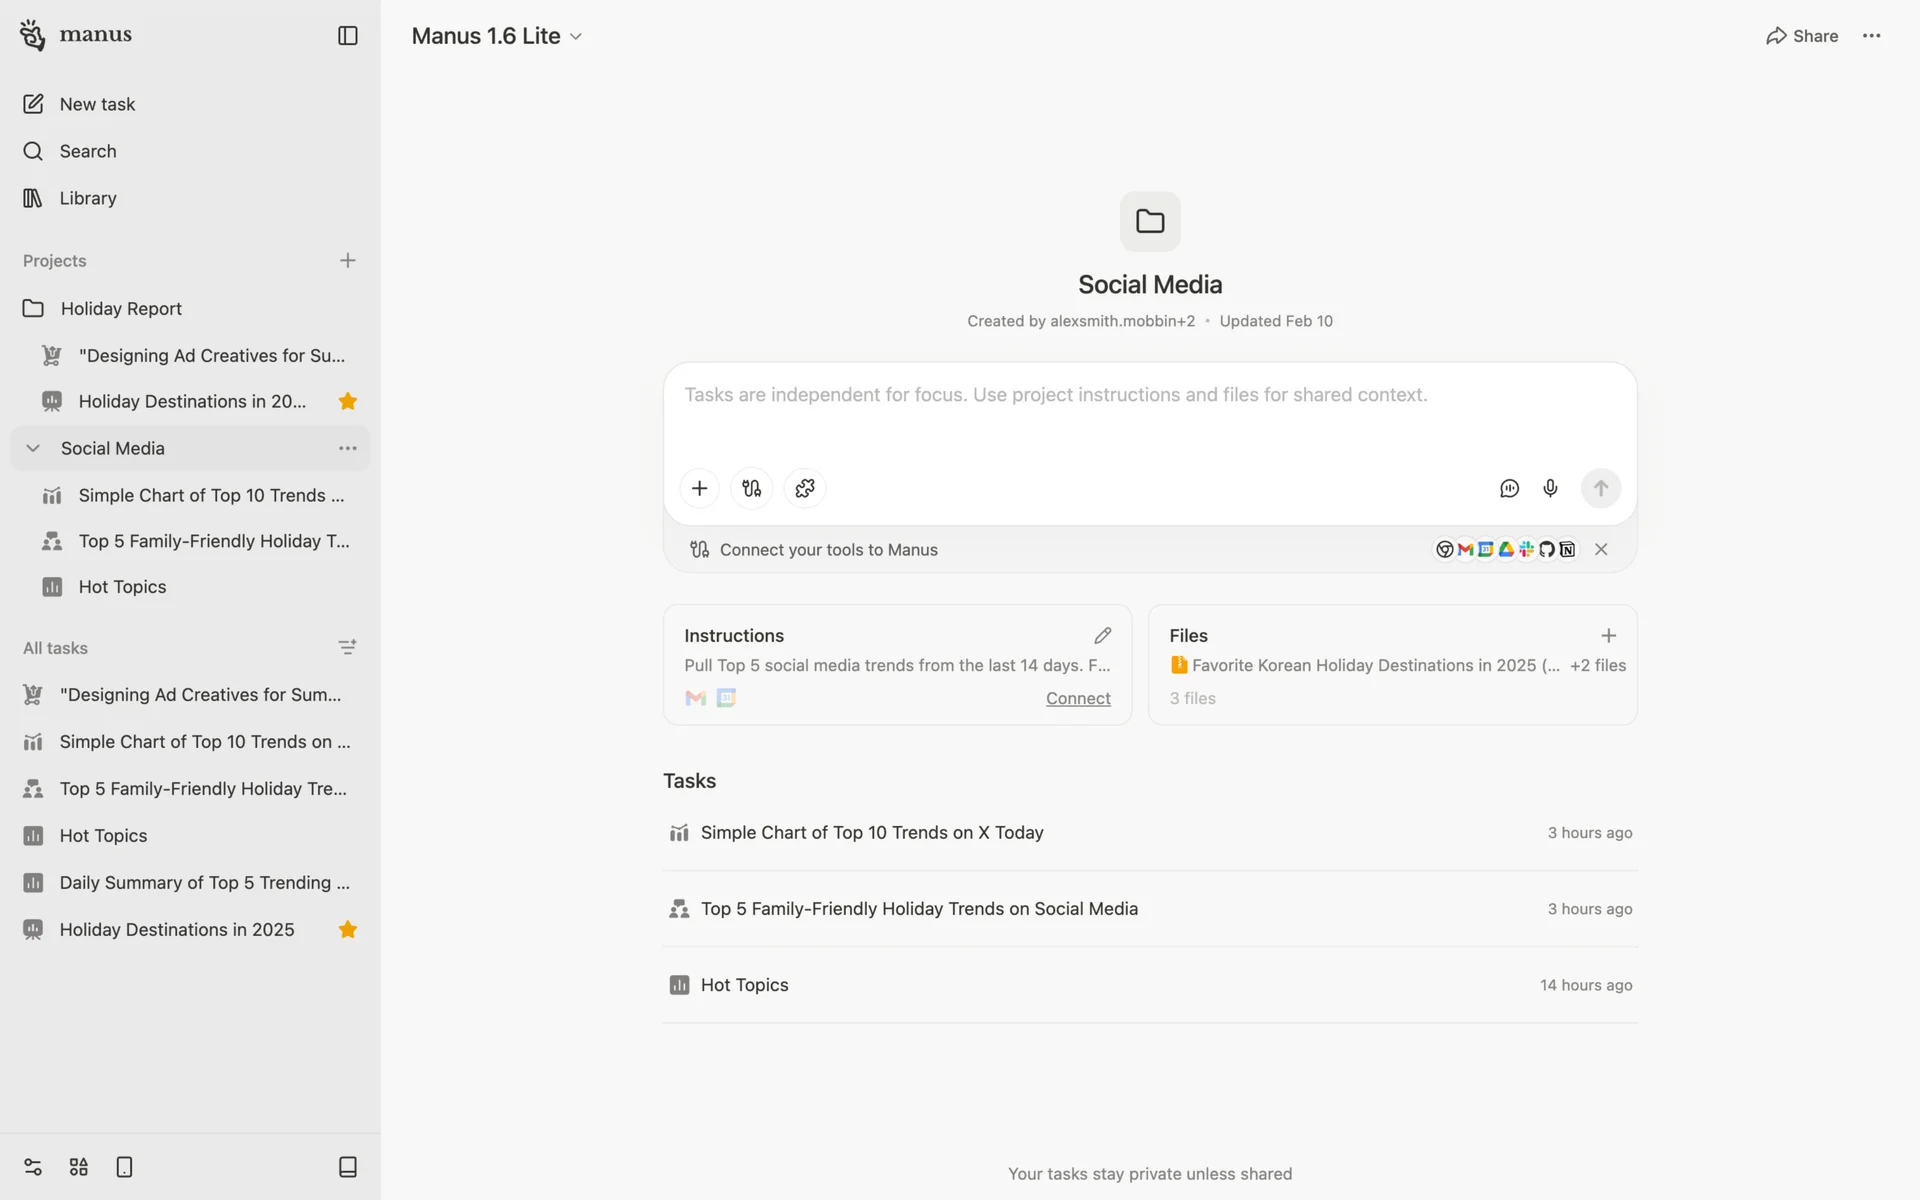Click the plus attachment icon in the prompt box
Image resolution: width=1920 pixels, height=1200 pixels.
click(699, 488)
